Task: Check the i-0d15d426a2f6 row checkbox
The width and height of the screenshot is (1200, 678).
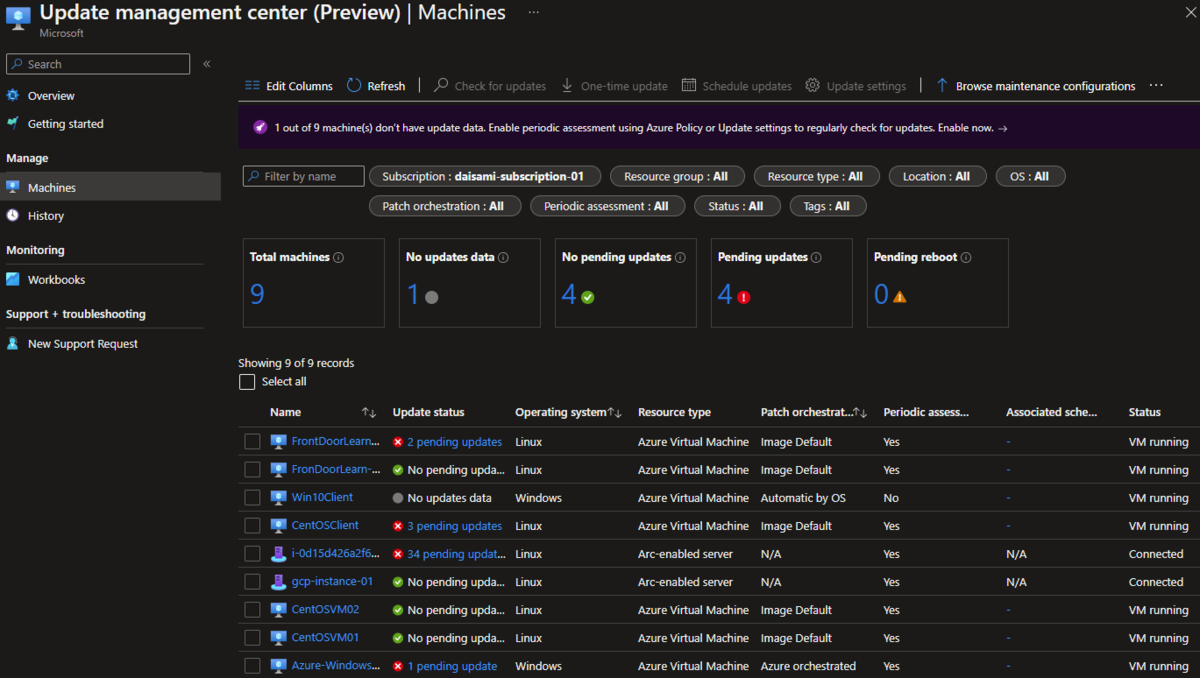Action: click(x=252, y=554)
